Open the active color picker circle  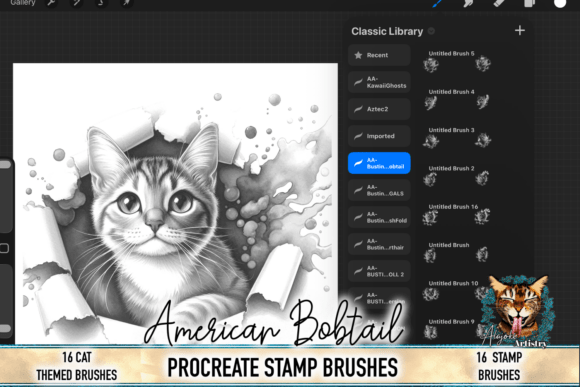tap(560, 3)
